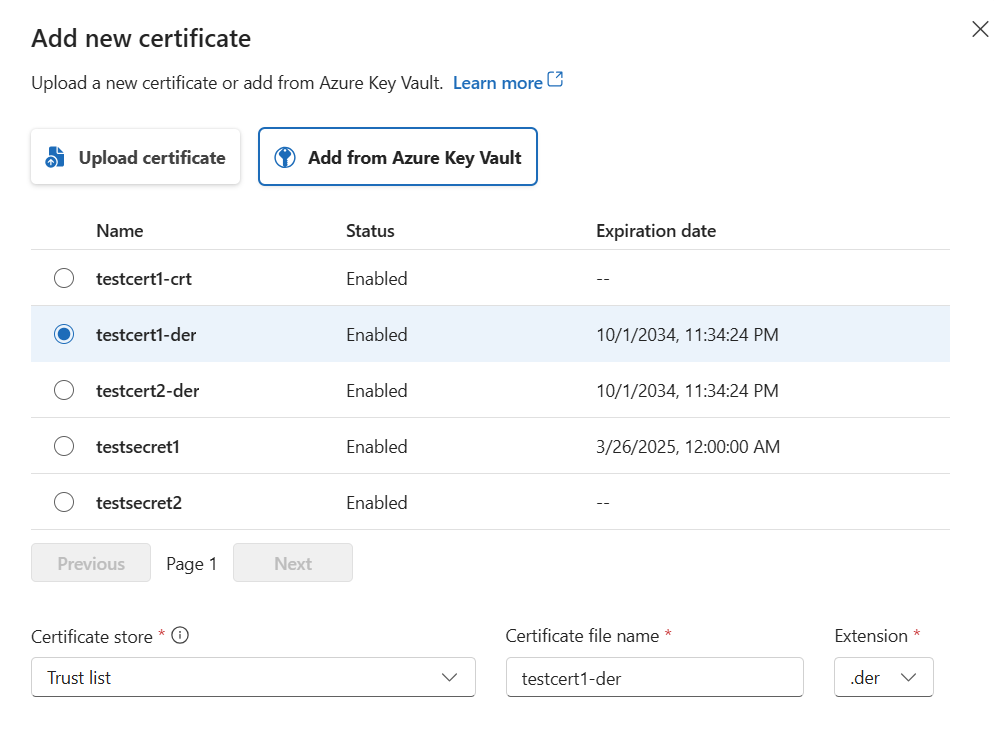Viewport: 994px width, 754px height.
Task: Click the testcert1-der name in the table
Action: pyautogui.click(x=146, y=335)
